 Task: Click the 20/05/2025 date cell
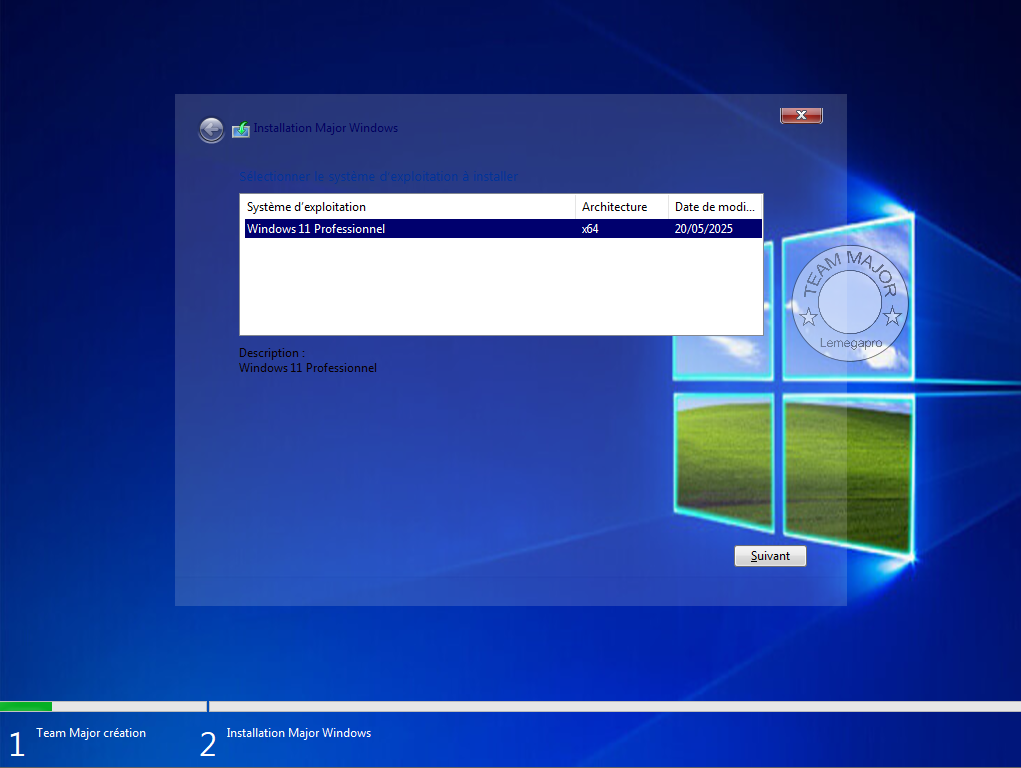click(703, 229)
